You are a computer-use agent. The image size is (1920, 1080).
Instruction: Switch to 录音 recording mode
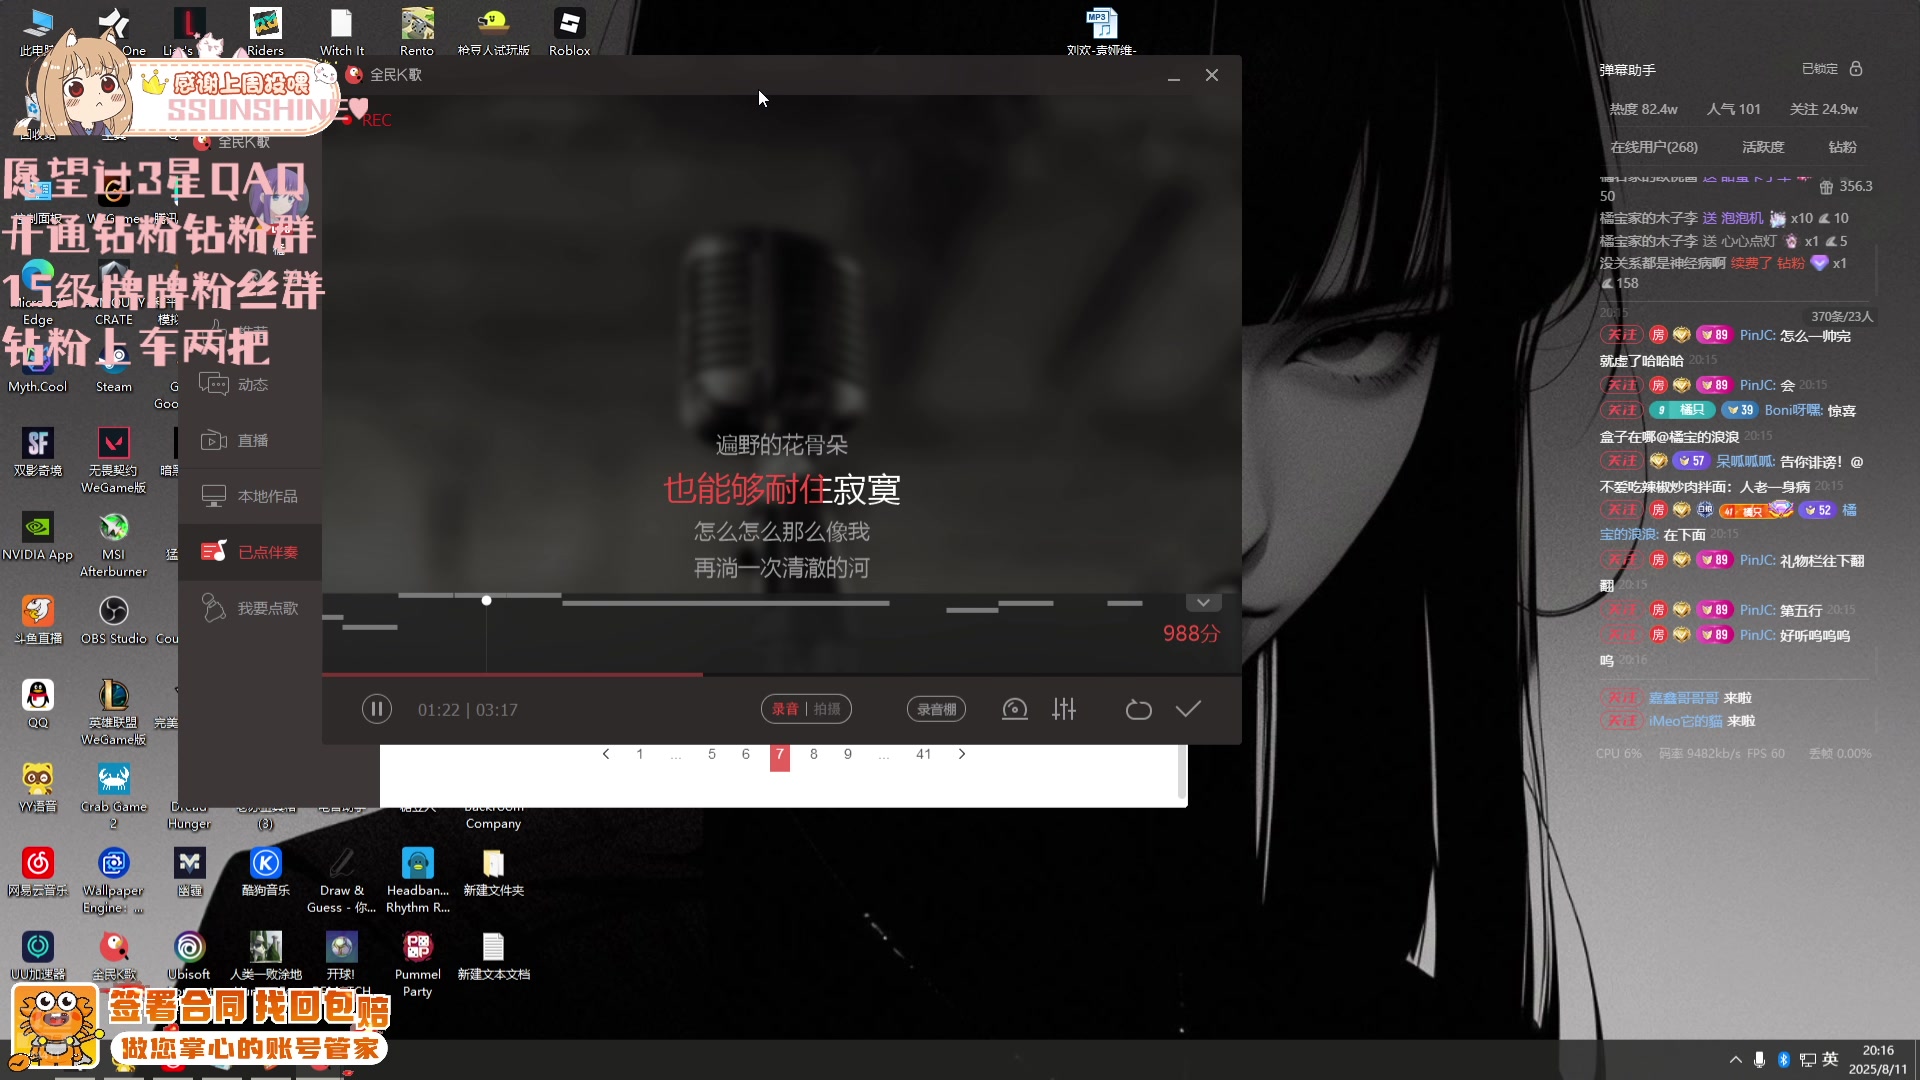pos(785,710)
